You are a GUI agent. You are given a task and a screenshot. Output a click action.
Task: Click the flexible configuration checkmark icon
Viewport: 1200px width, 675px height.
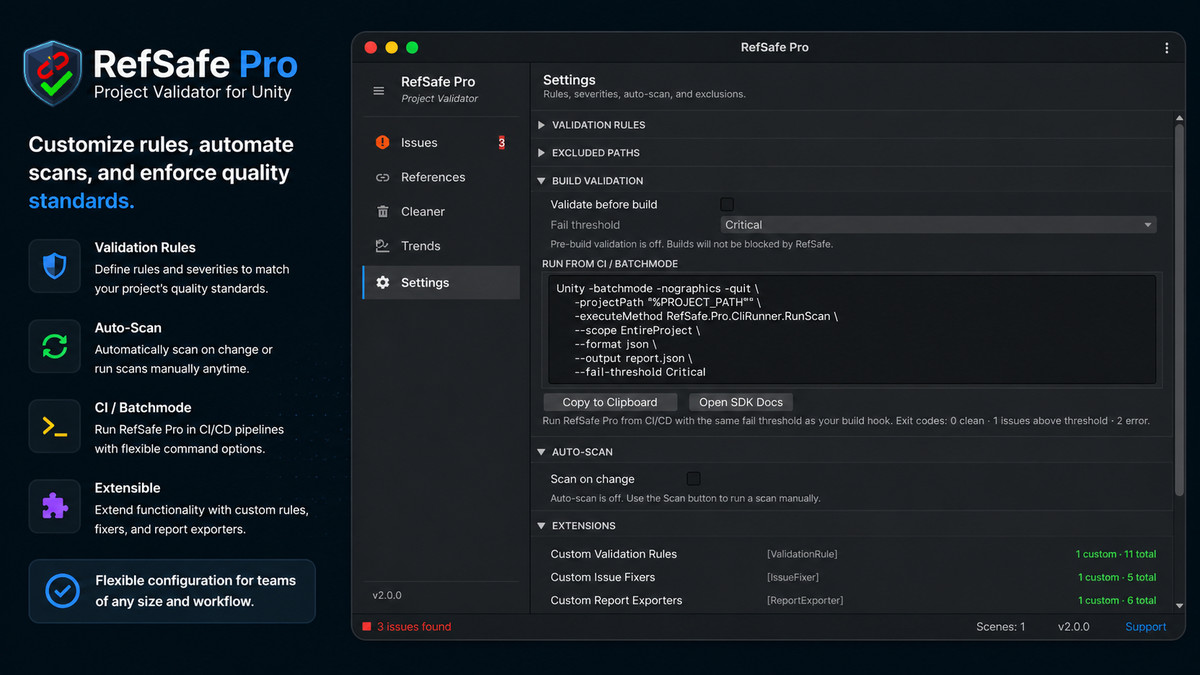tap(62, 591)
